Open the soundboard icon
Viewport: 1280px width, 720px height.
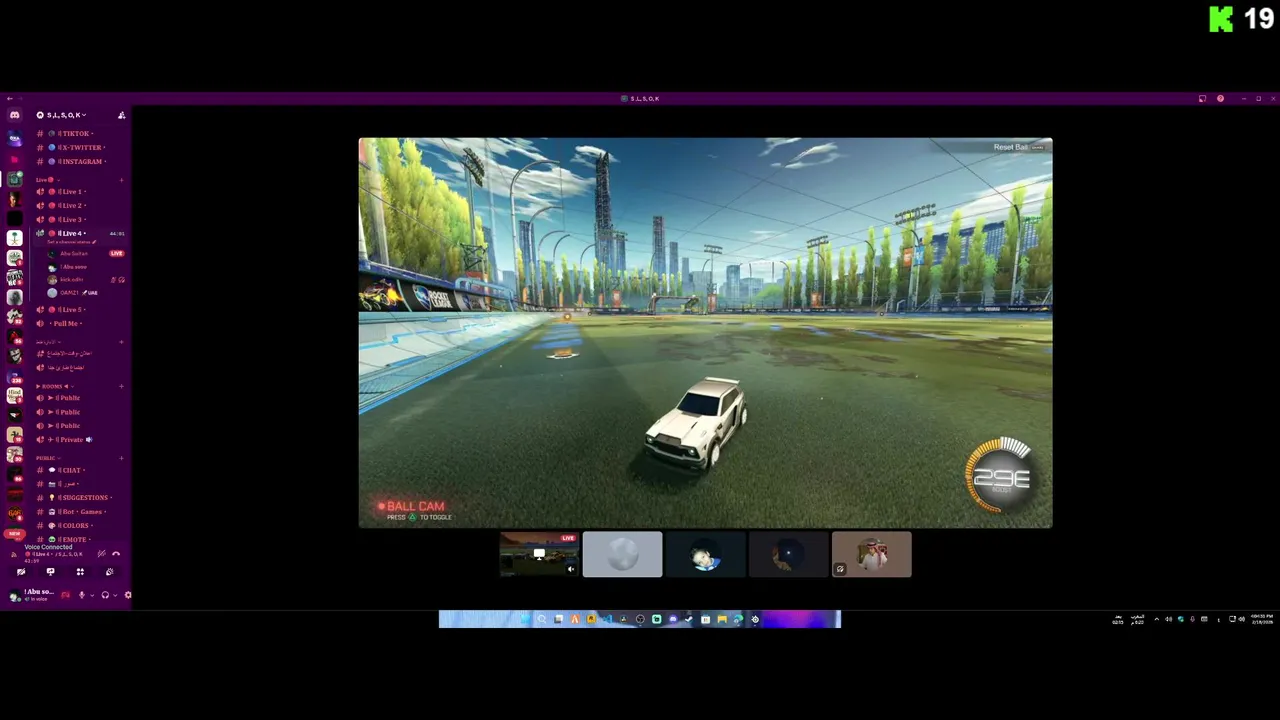click(x=109, y=572)
